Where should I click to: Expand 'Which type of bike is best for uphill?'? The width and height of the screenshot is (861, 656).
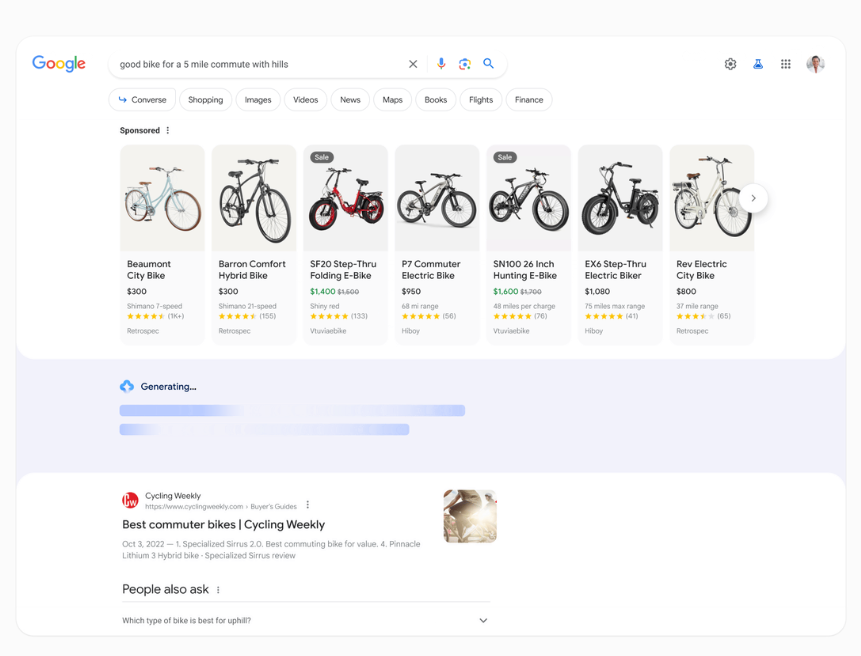pos(306,620)
